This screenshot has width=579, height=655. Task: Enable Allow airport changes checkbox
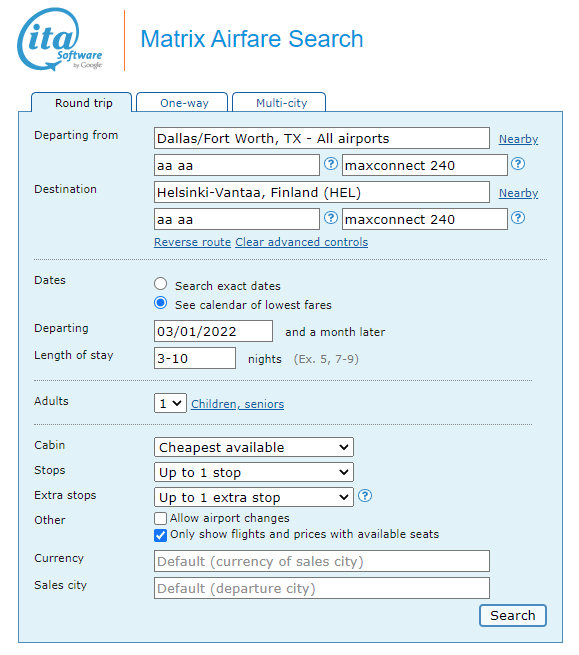[160, 518]
